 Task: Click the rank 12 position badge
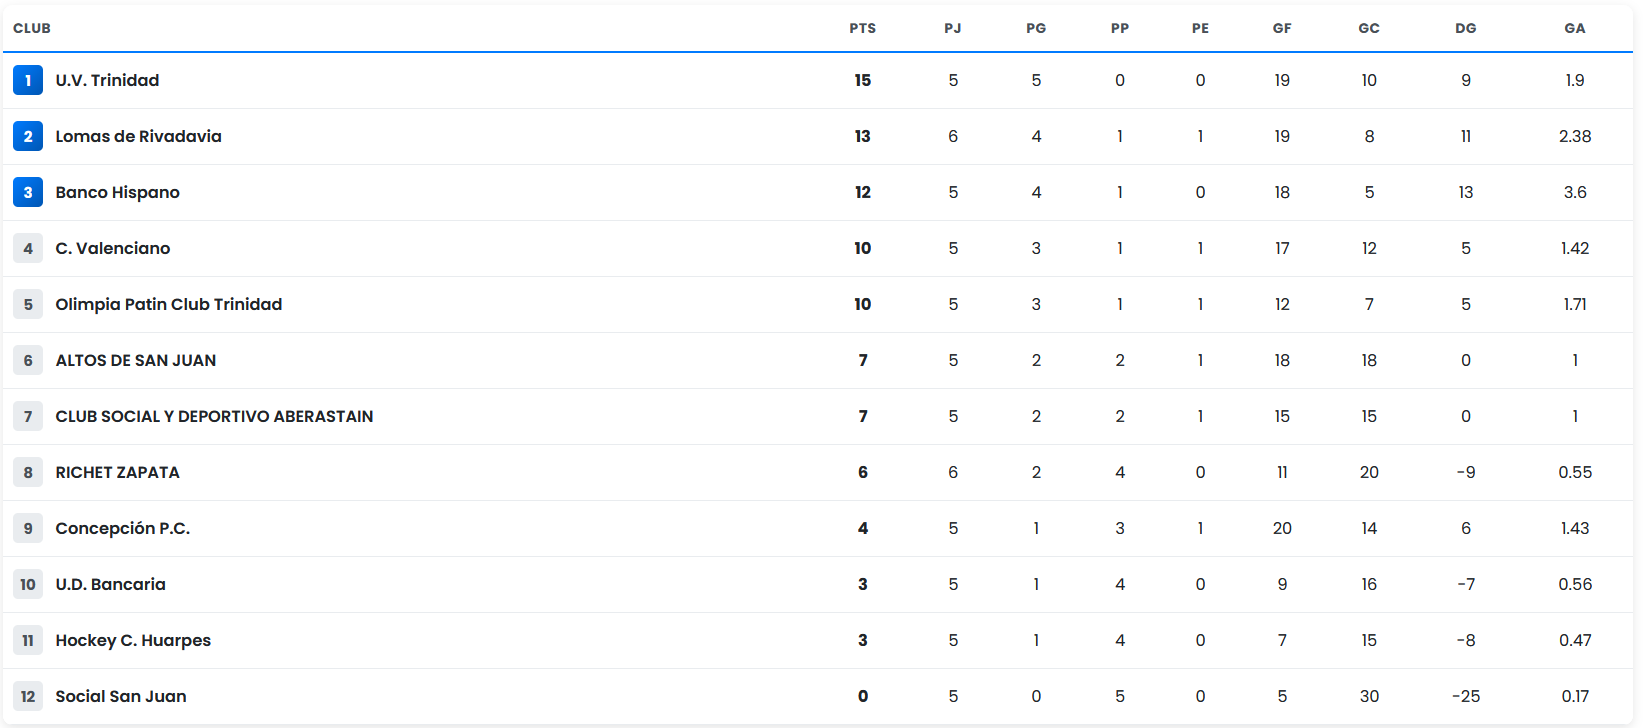[28, 696]
